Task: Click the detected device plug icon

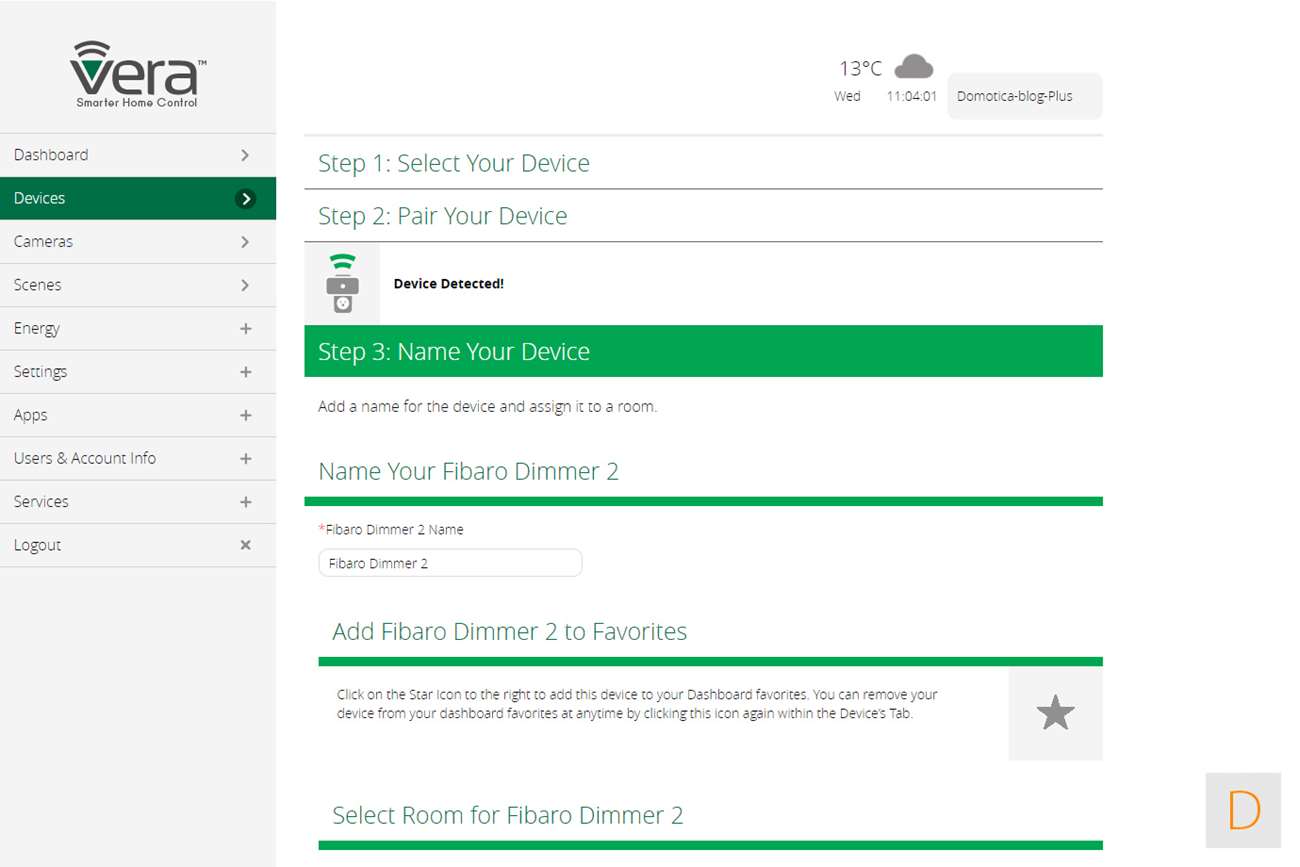Action: [342, 284]
